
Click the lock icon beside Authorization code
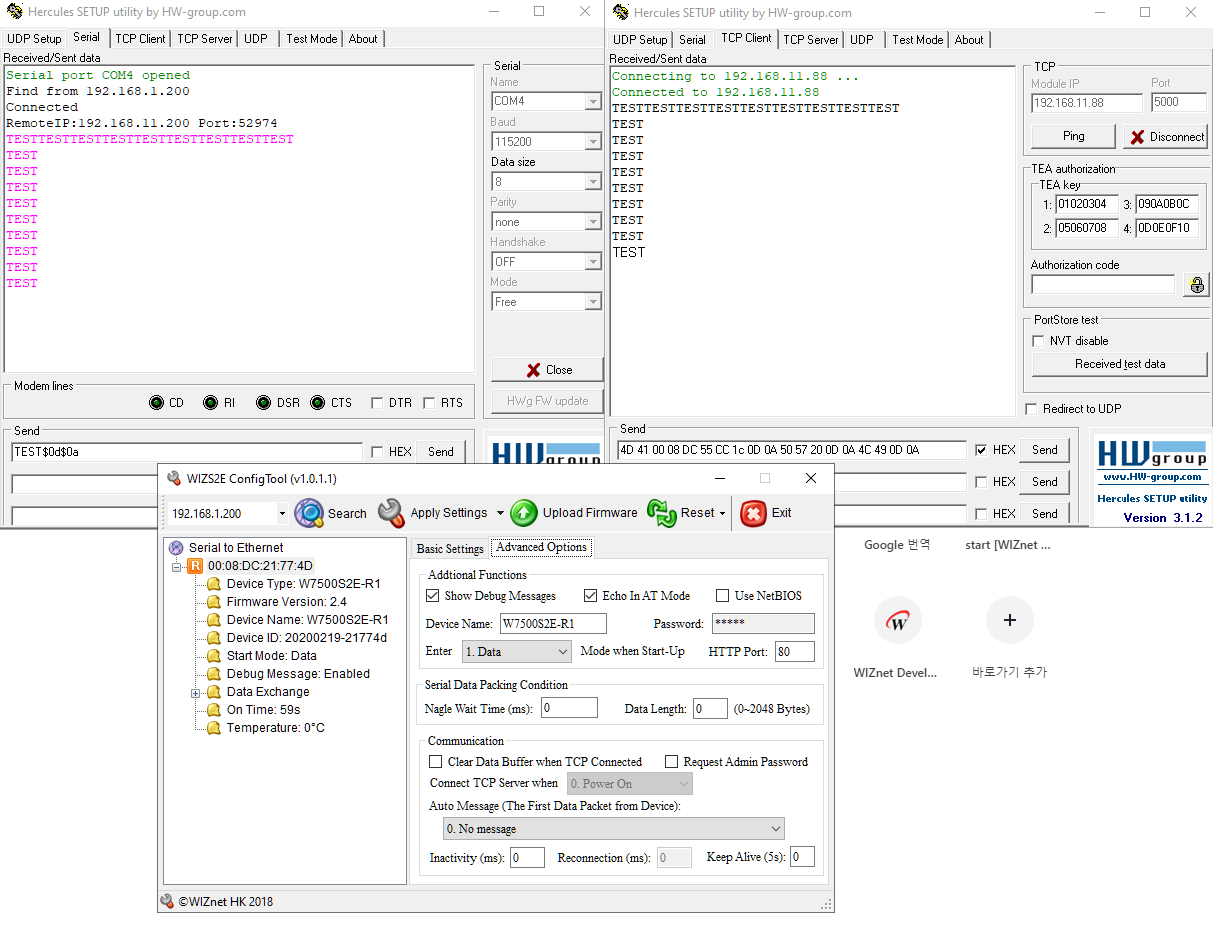tap(1195, 285)
